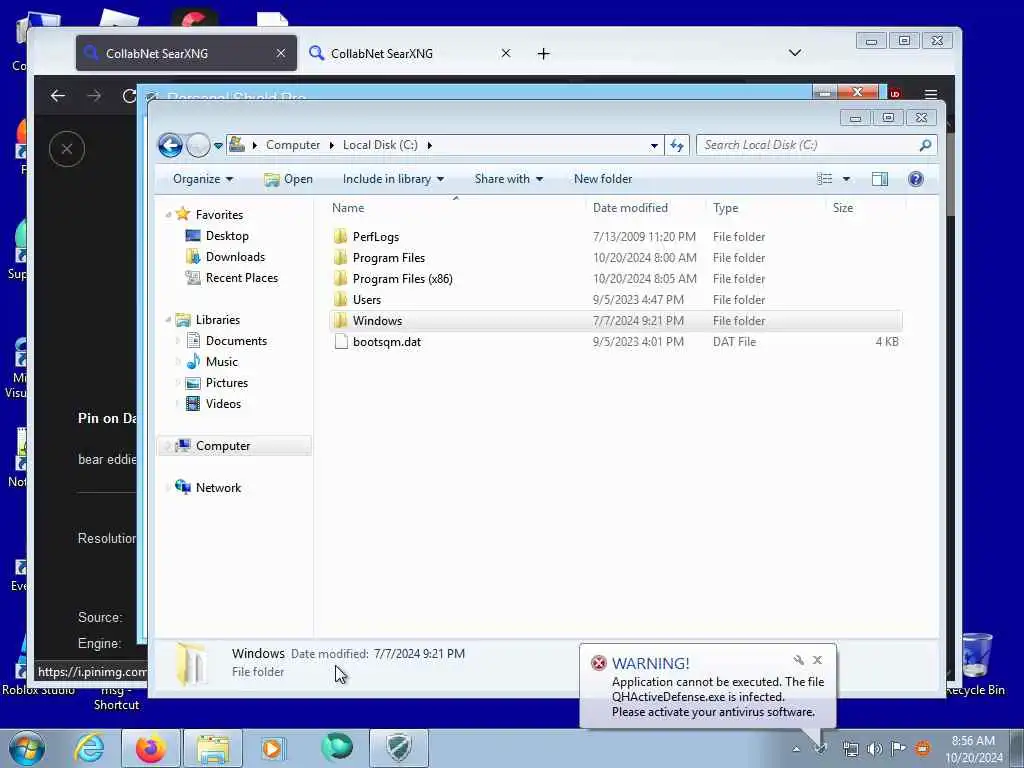This screenshot has width=1024, height=768.
Task: Expand the address bar history dropdown
Action: click(654, 146)
